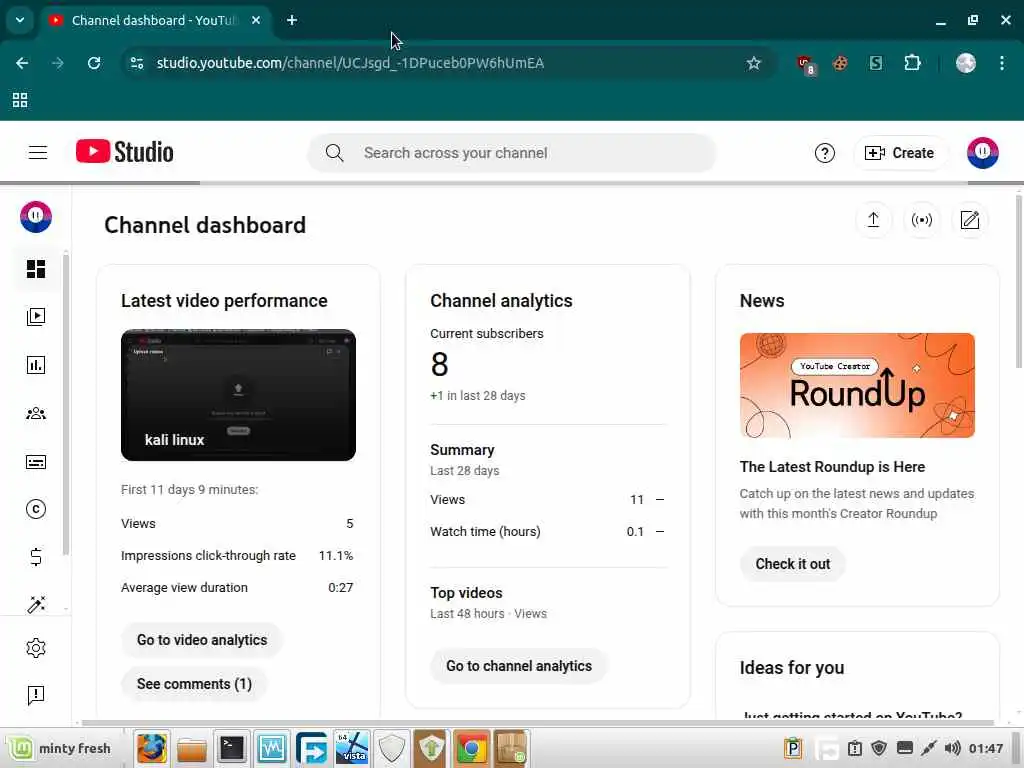Click Go to video analytics
The height and width of the screenshot is (768, 1024).
[x=202, y=640]
